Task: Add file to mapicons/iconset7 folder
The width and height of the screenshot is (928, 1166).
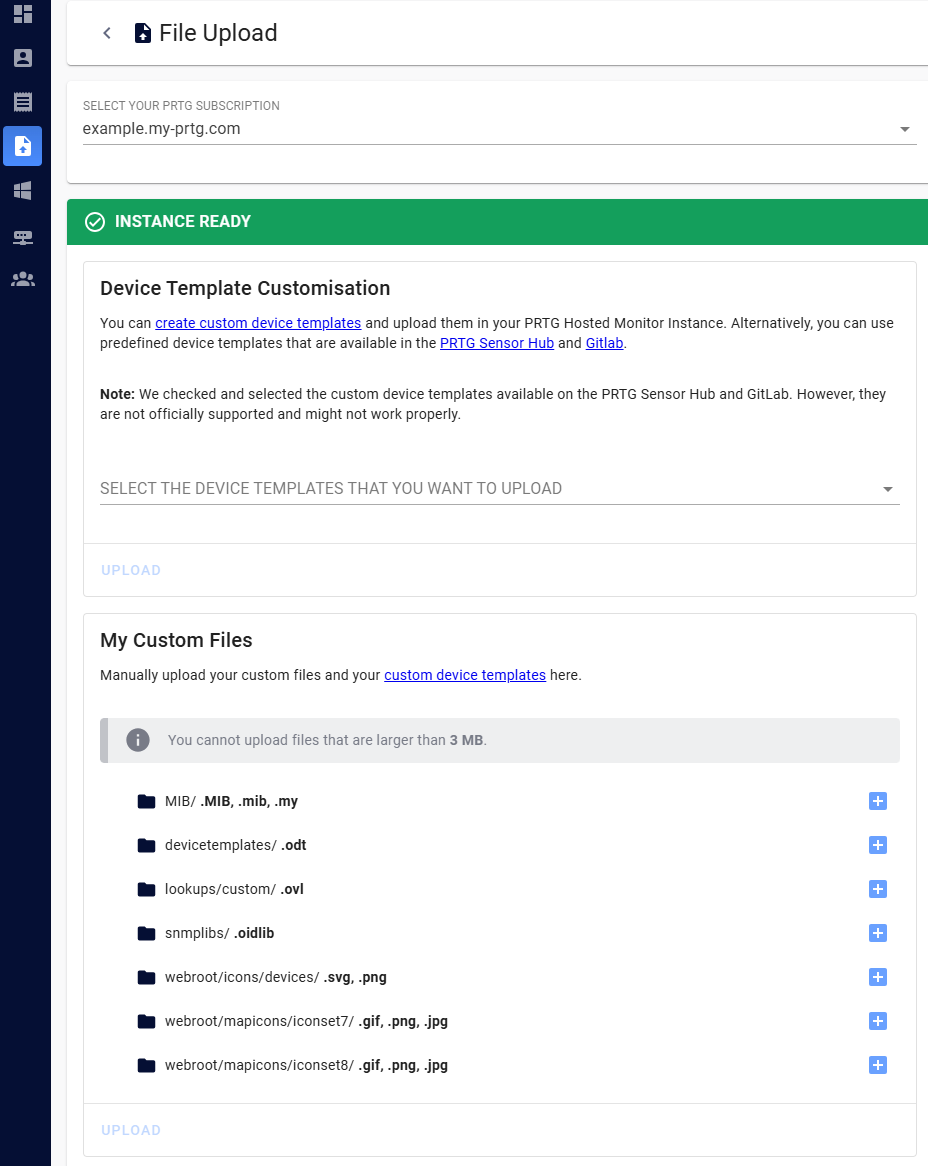Action: [x=877, y=1021]
